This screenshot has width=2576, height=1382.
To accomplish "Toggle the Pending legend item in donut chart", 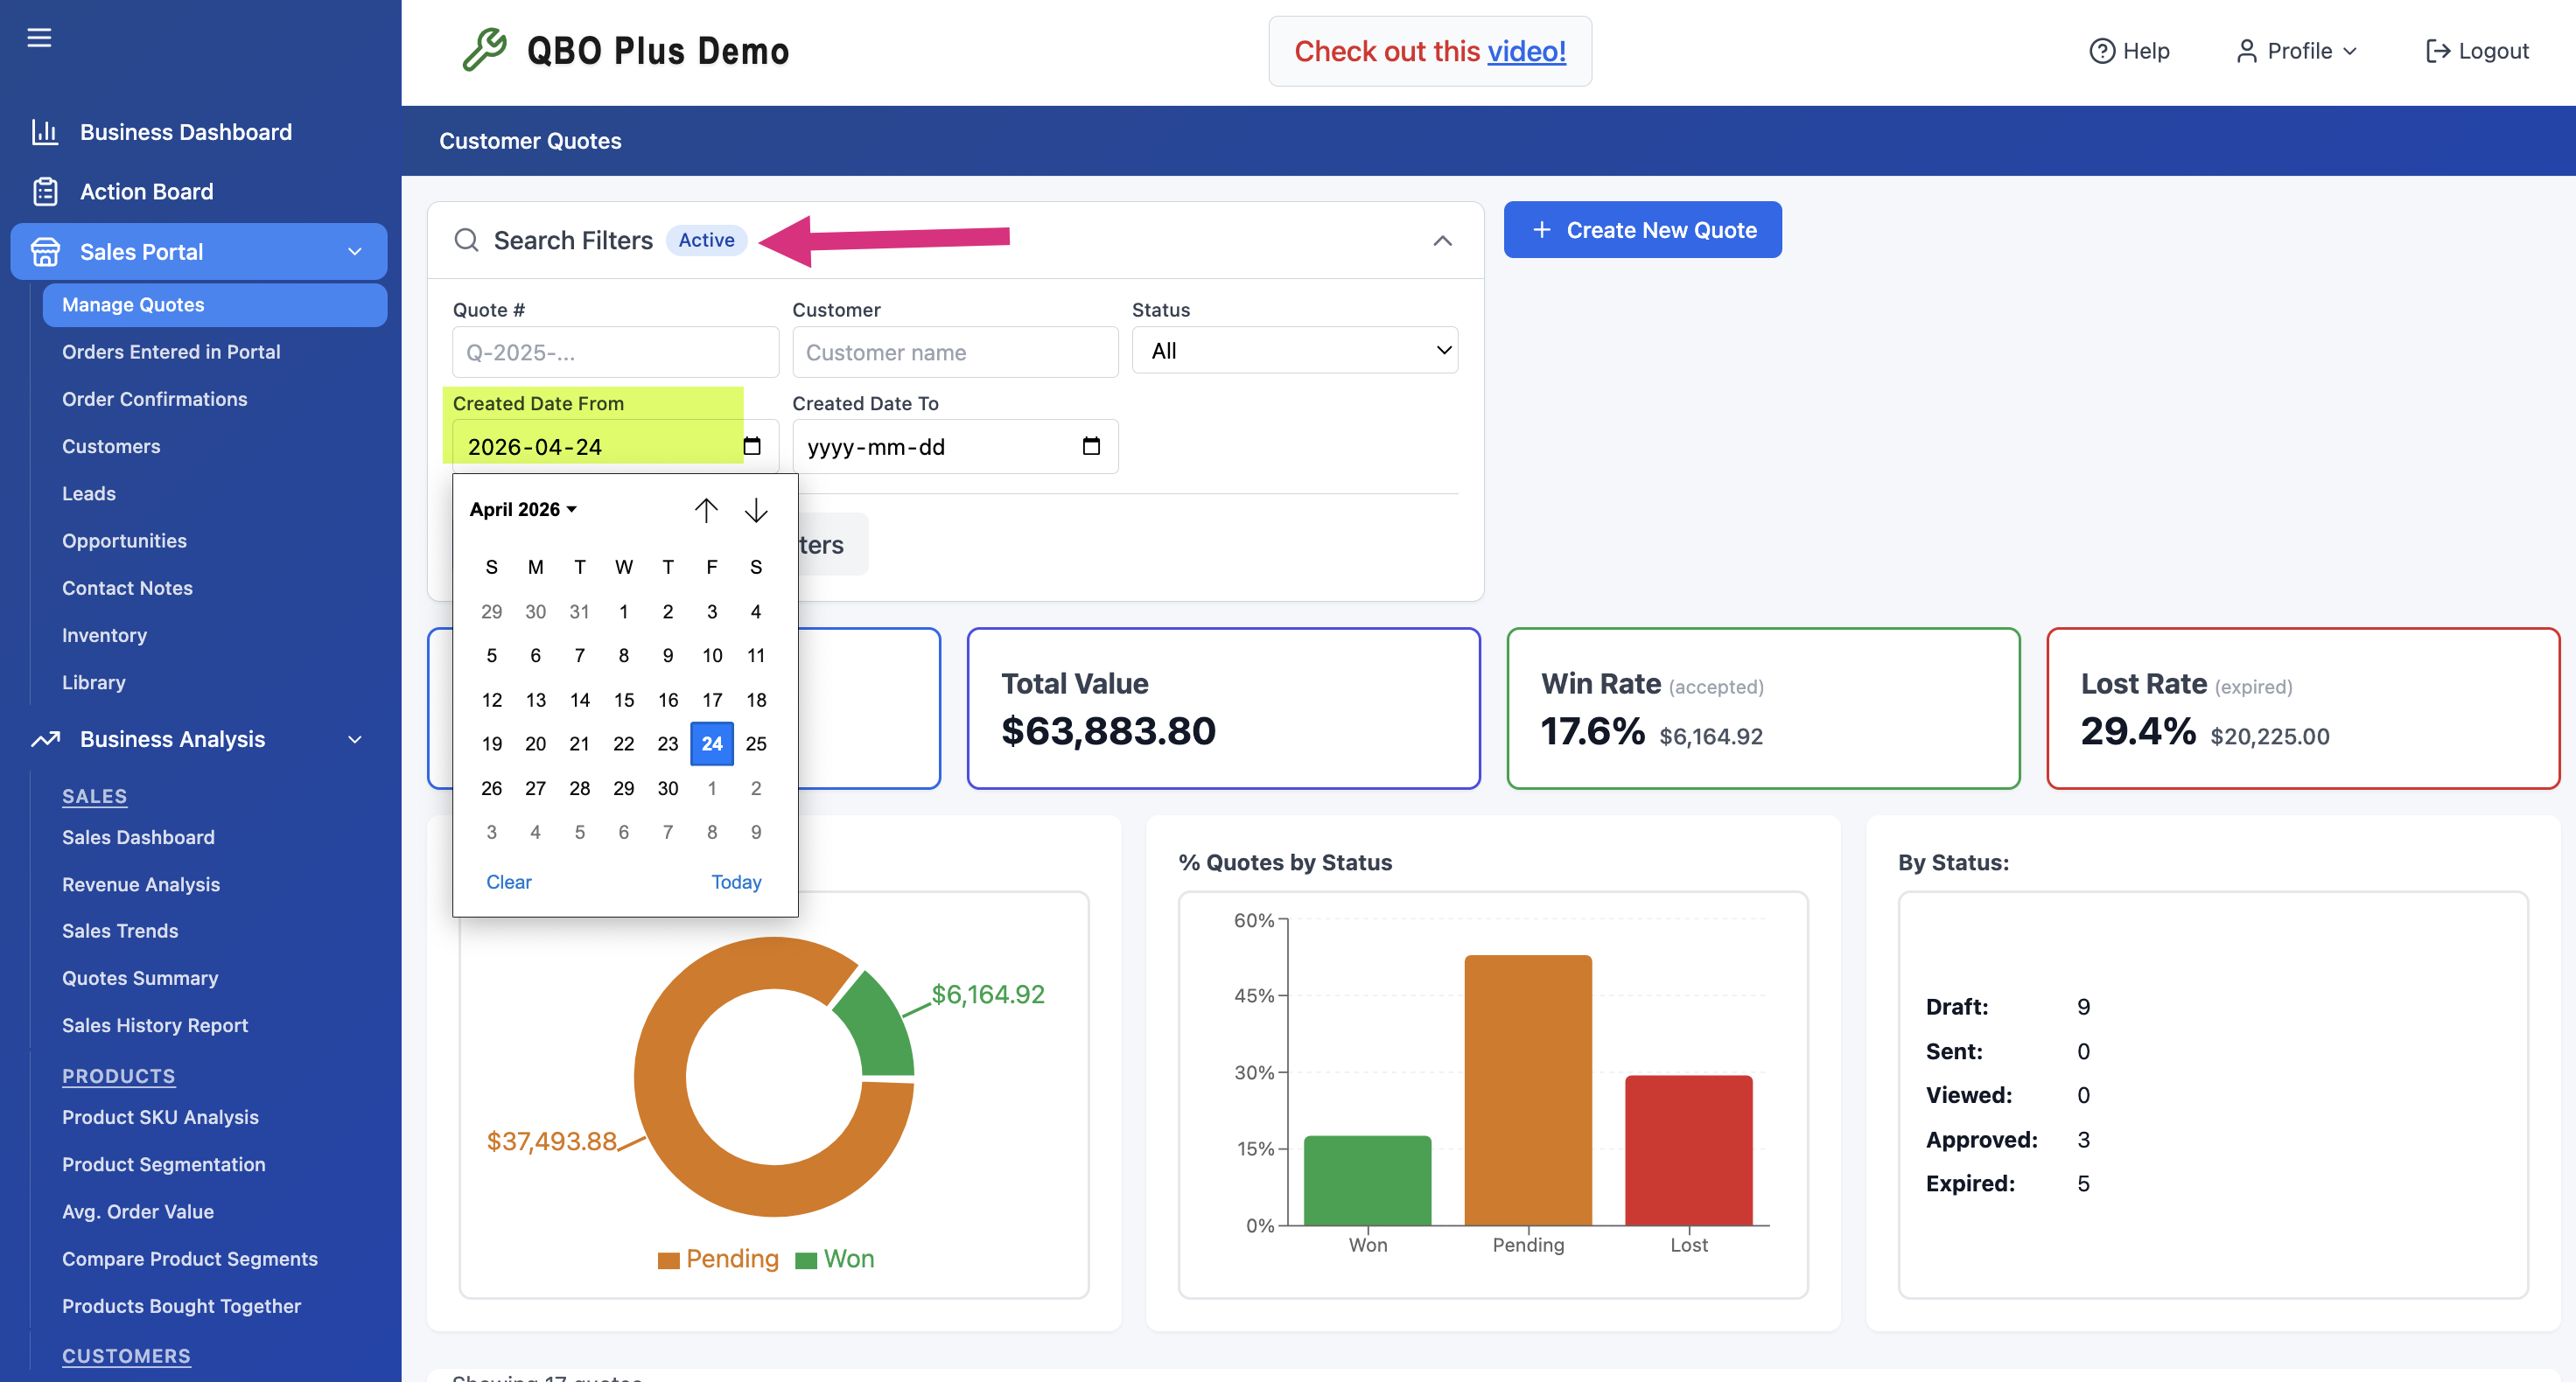I will click(718, 1259).
